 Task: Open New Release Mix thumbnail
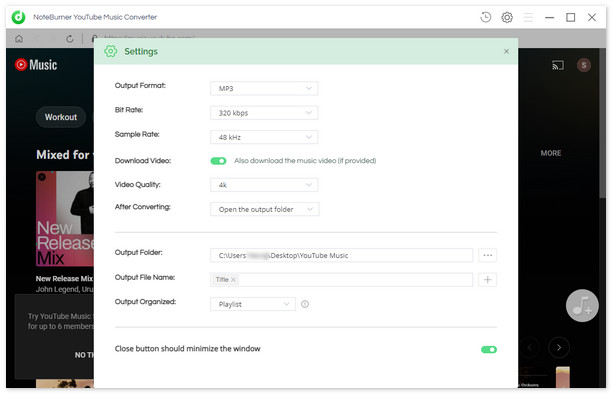pyautogui.click(x=65, y=219)
